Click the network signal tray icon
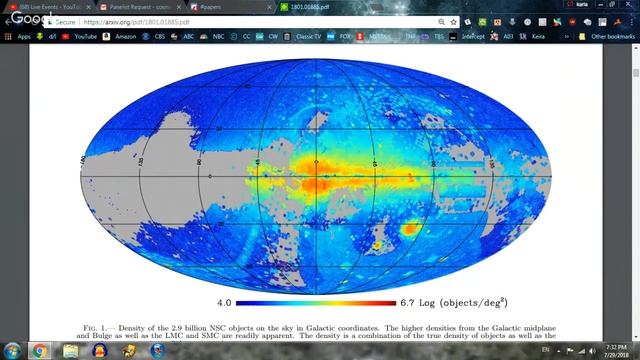Image resolution: width=640 pixels, height=360 pixels. pyautogui.click(x=581, y=351)
